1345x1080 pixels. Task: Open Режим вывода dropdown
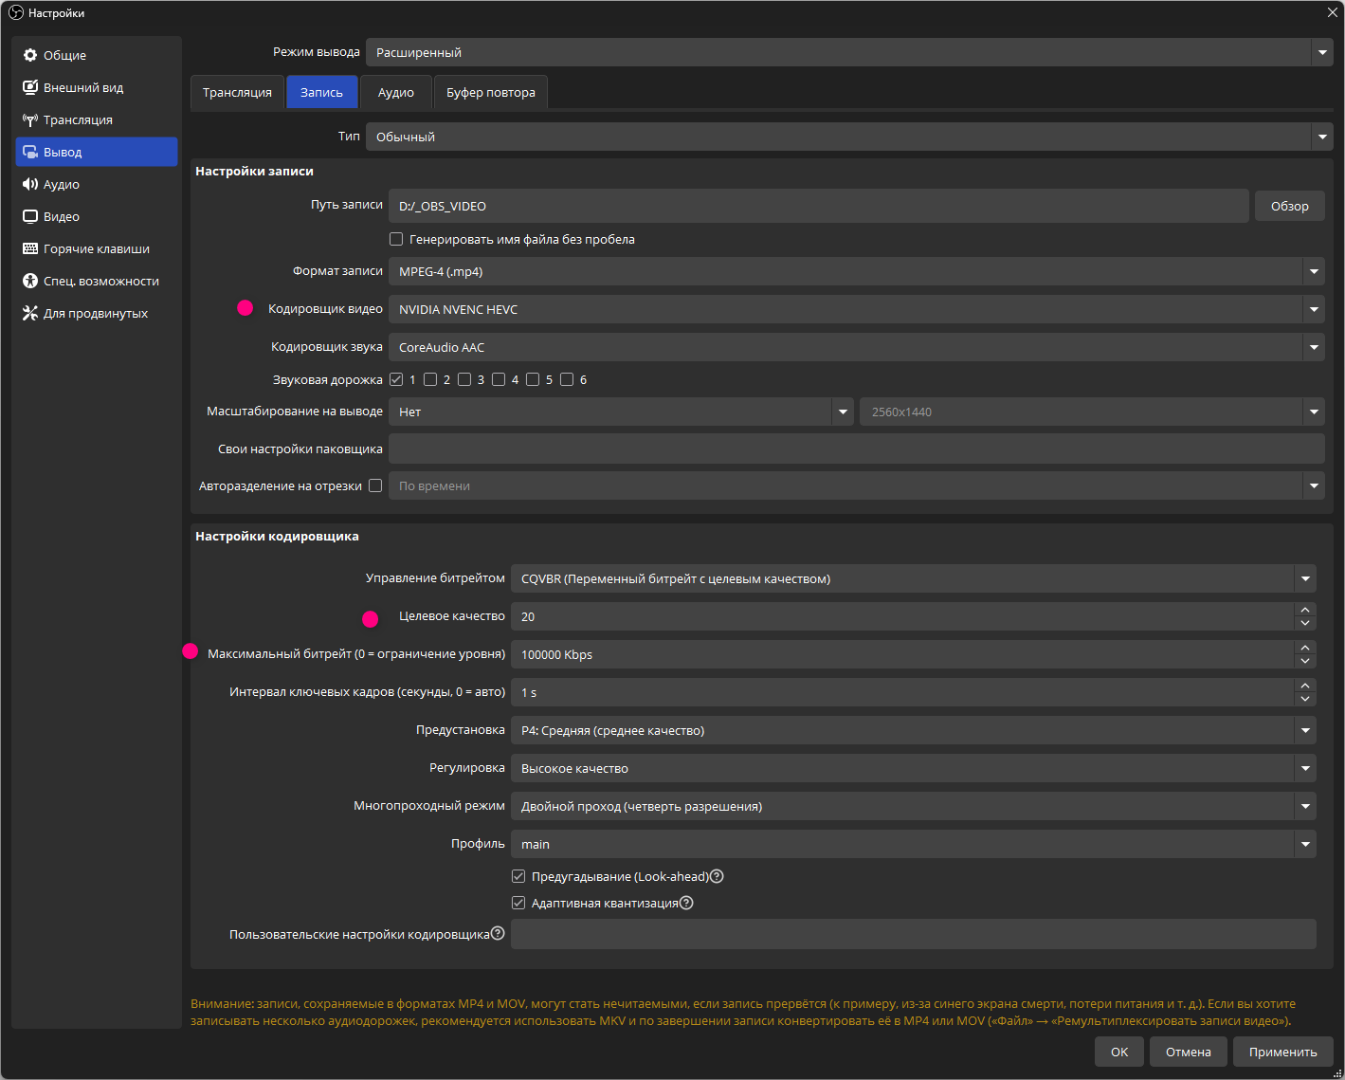(849, 52)
